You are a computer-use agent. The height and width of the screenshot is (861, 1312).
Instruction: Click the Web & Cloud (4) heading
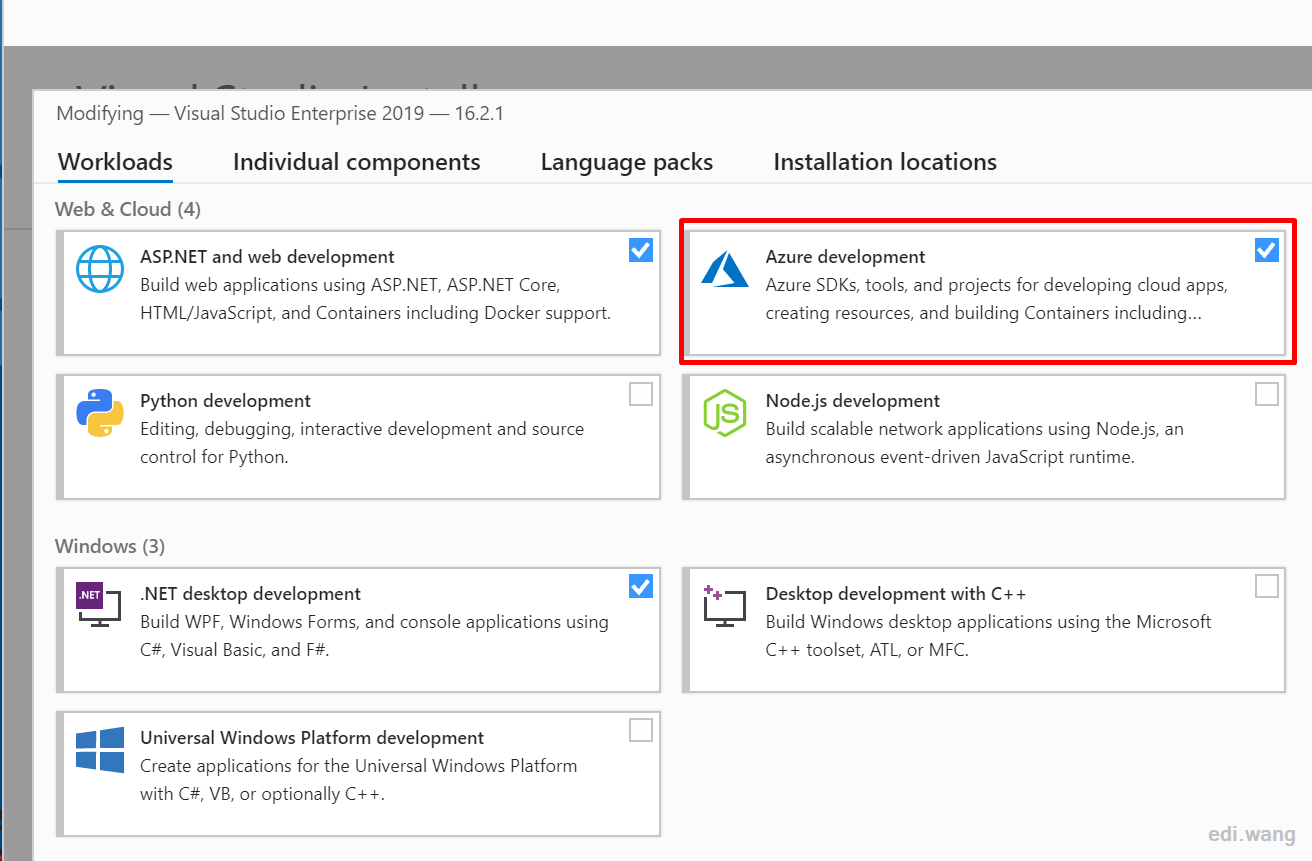pos(128,209)
